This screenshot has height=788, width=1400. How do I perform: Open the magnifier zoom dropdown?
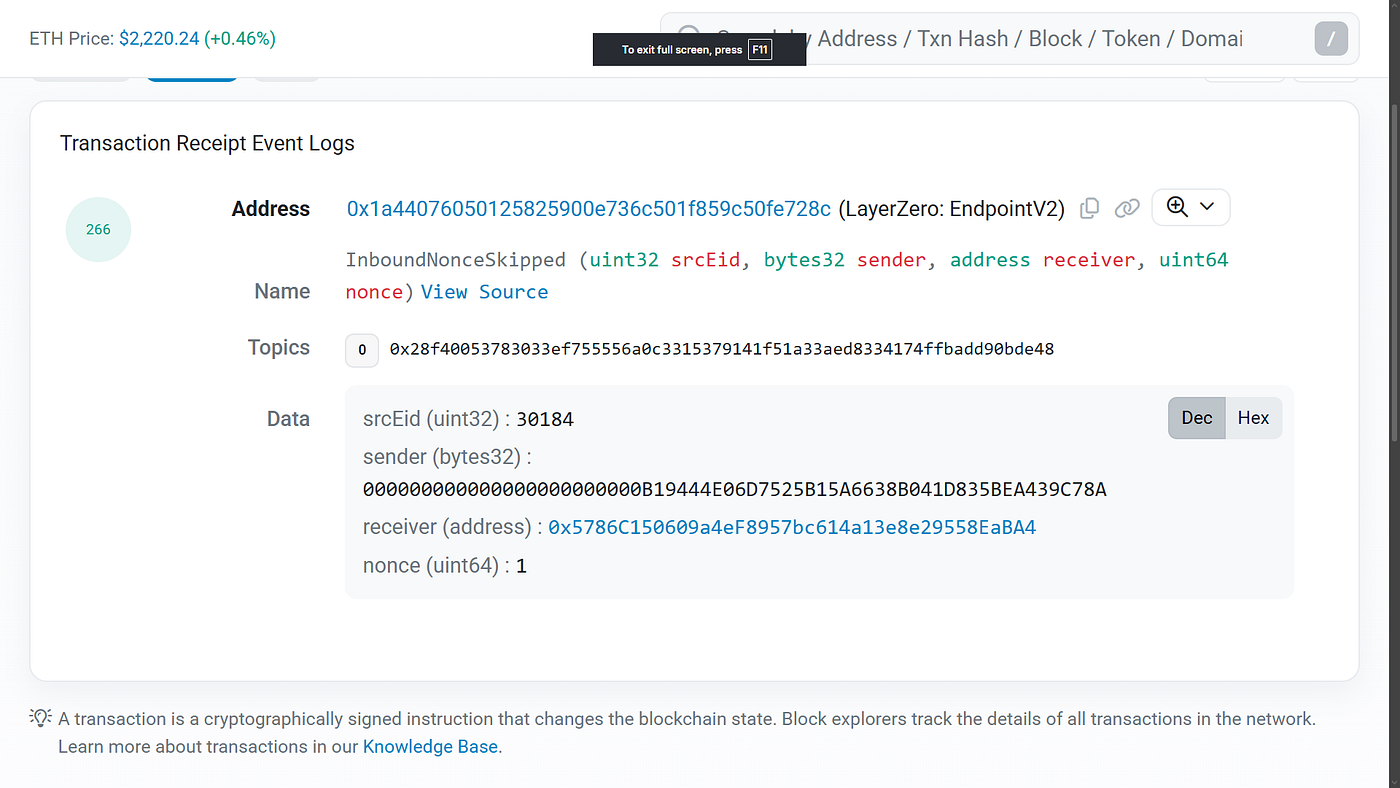click(x=1191, y=207)
